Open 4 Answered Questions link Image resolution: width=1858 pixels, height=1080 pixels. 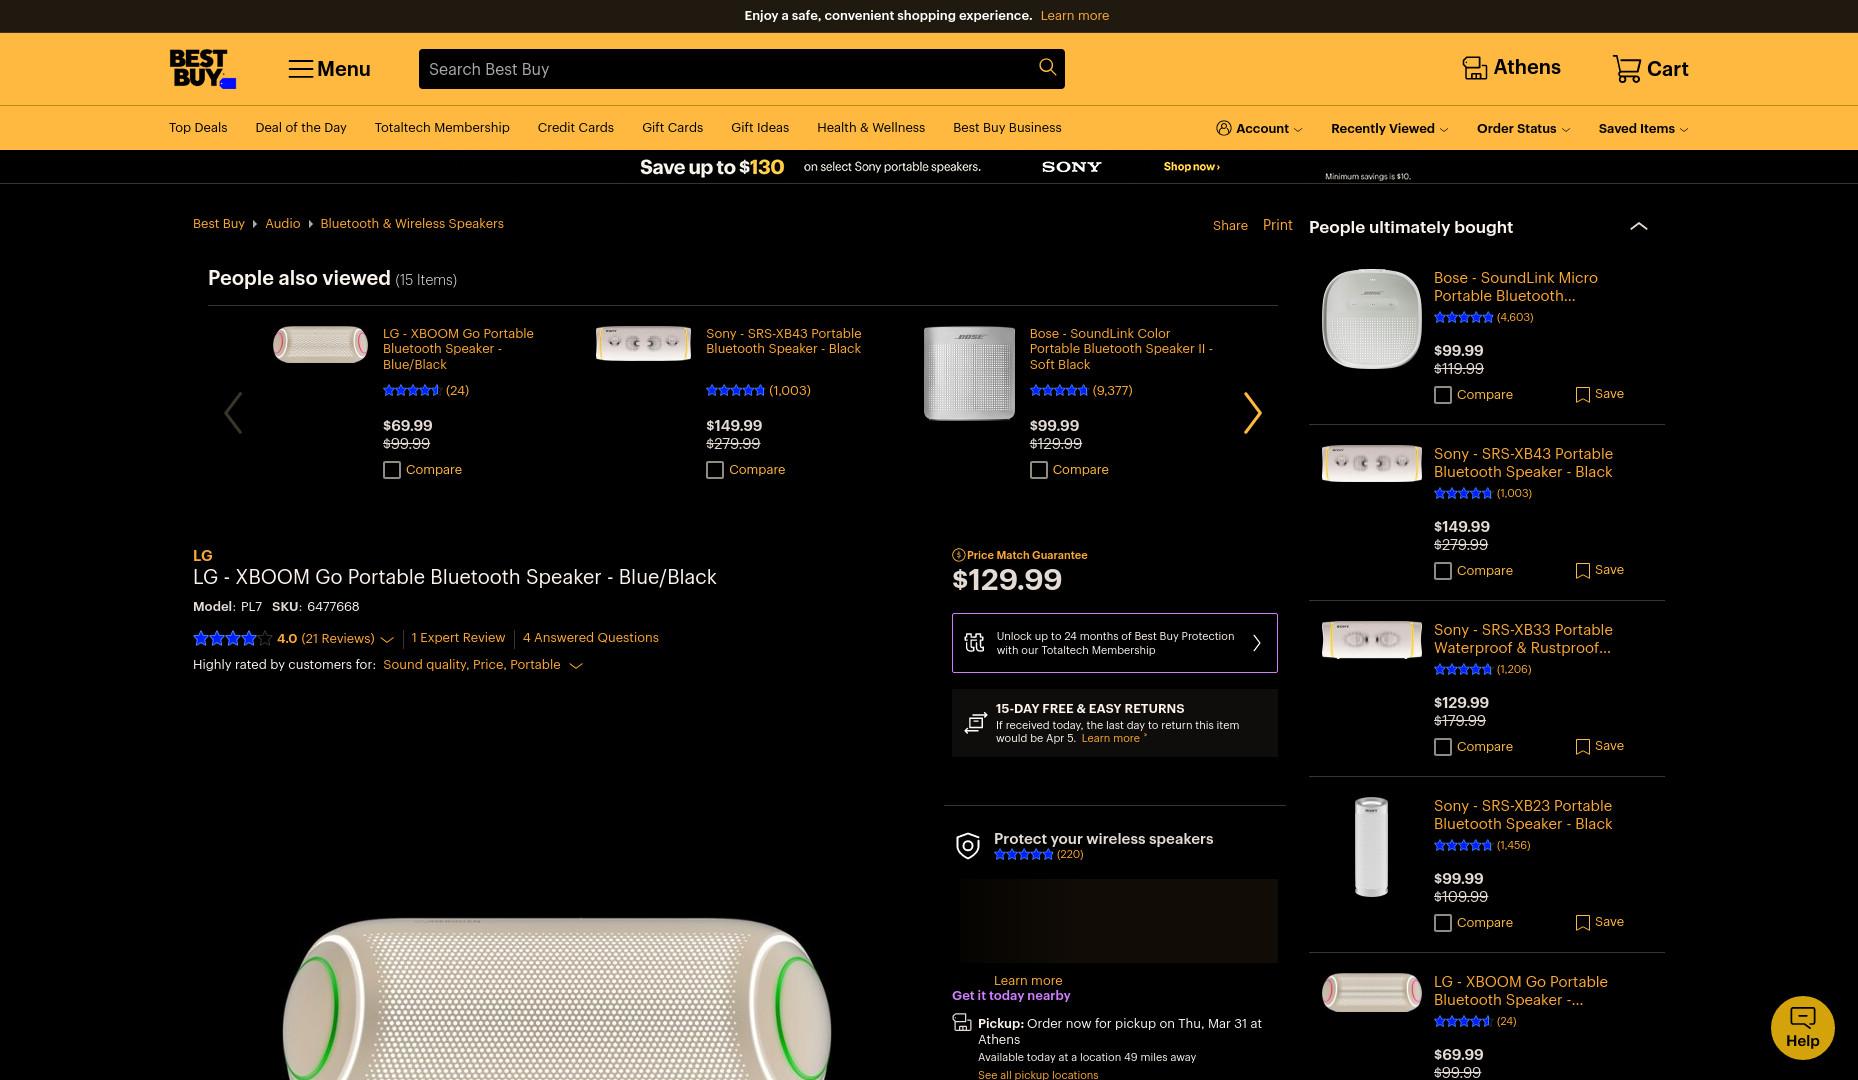click(590, 638)
